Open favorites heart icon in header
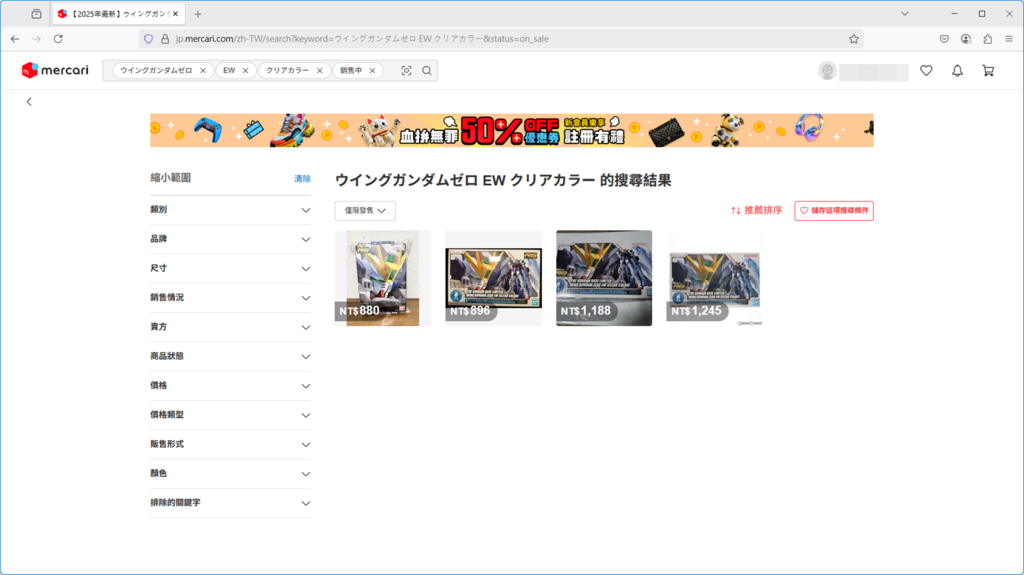This screenshot has height=575, width=1024. pos(926,71)
